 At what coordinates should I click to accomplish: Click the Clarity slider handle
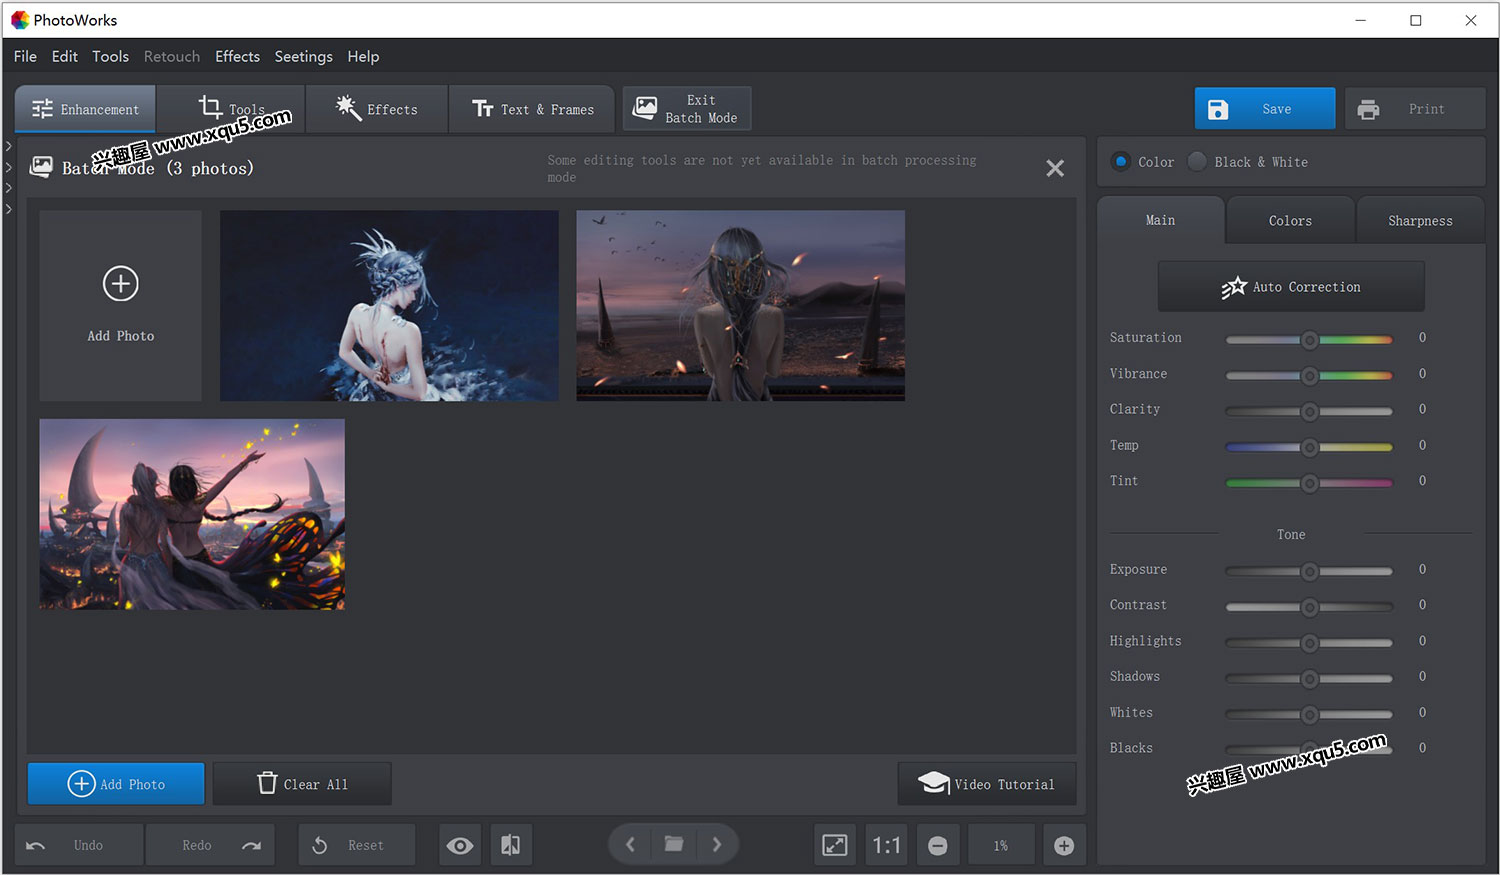(x=1309, y=411)
